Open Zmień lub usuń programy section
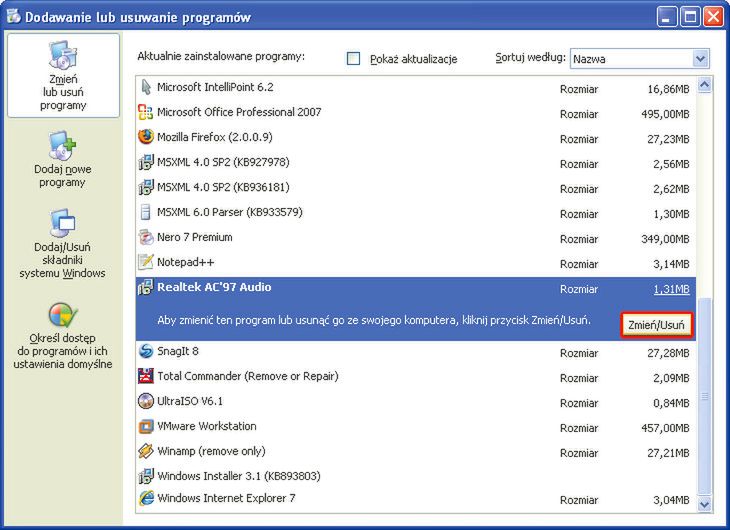 (63, 75)
